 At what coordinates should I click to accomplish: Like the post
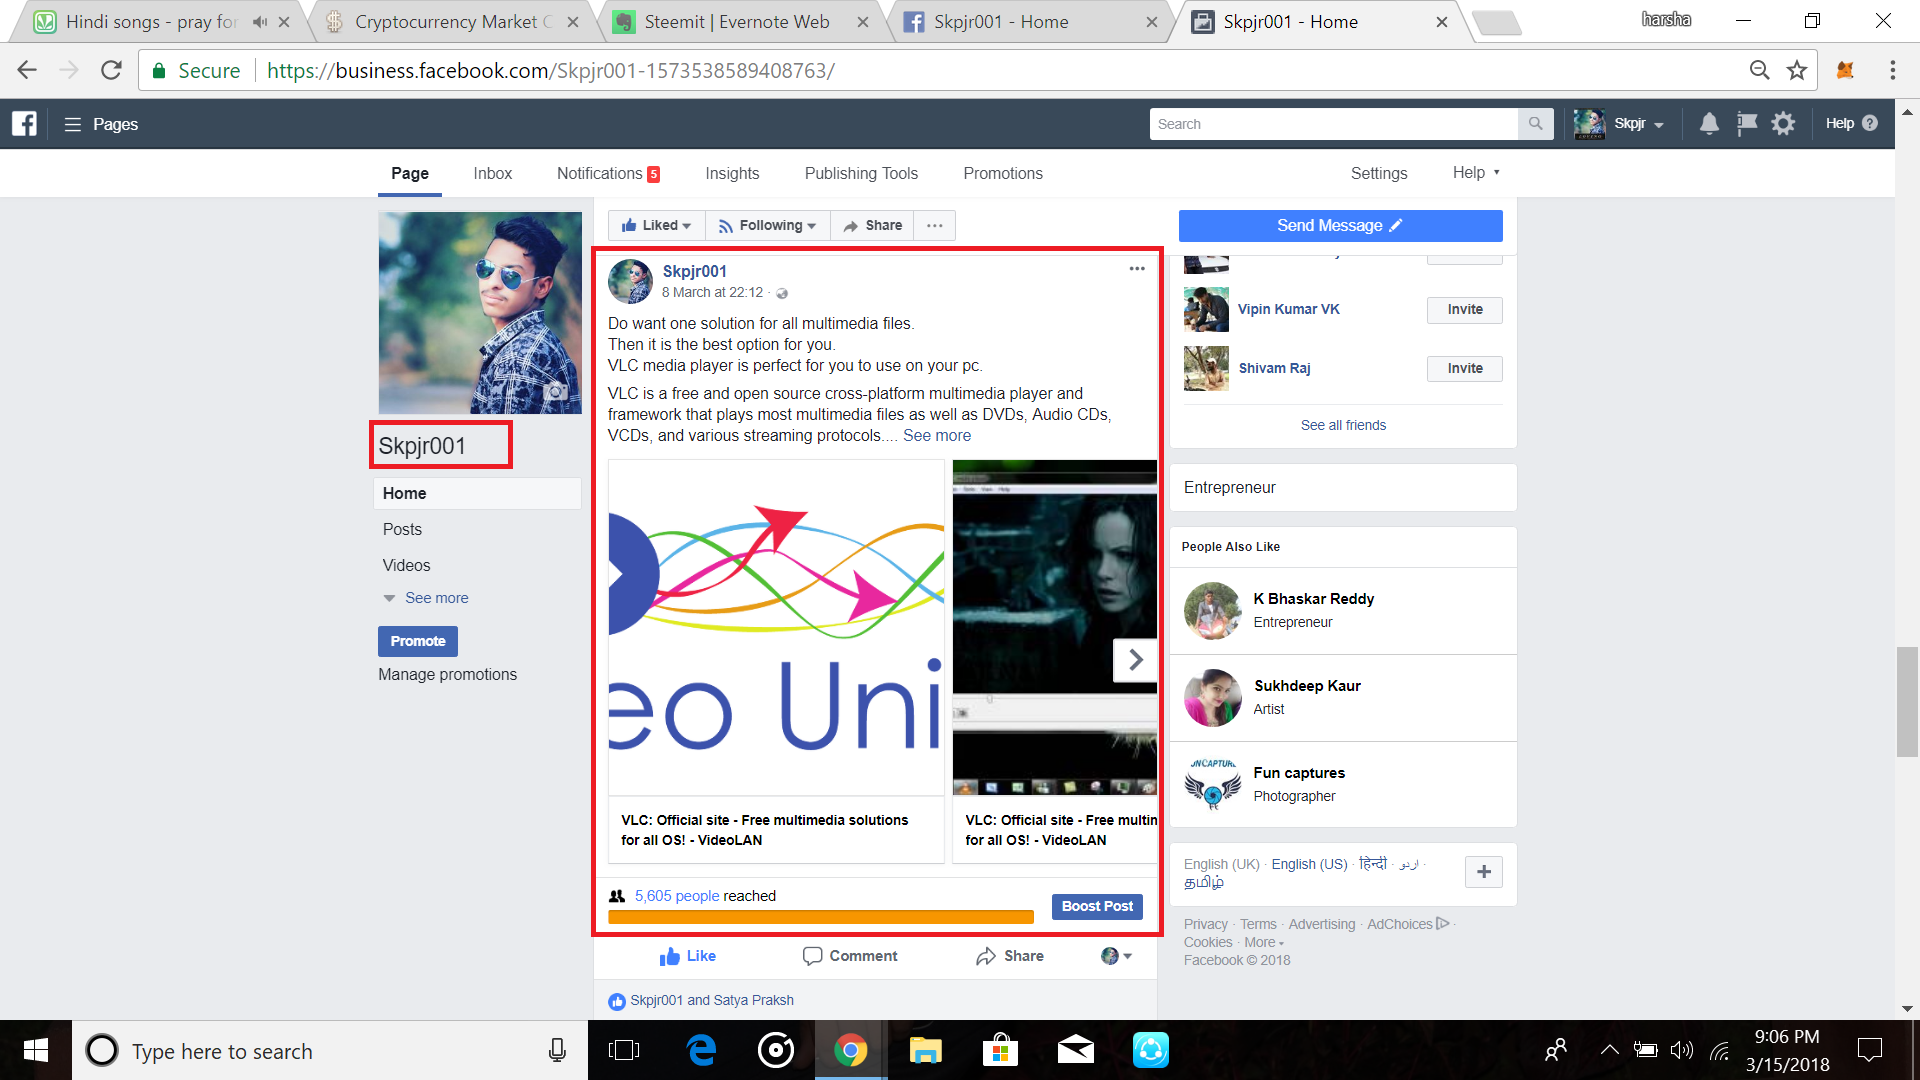coord(688,957)
